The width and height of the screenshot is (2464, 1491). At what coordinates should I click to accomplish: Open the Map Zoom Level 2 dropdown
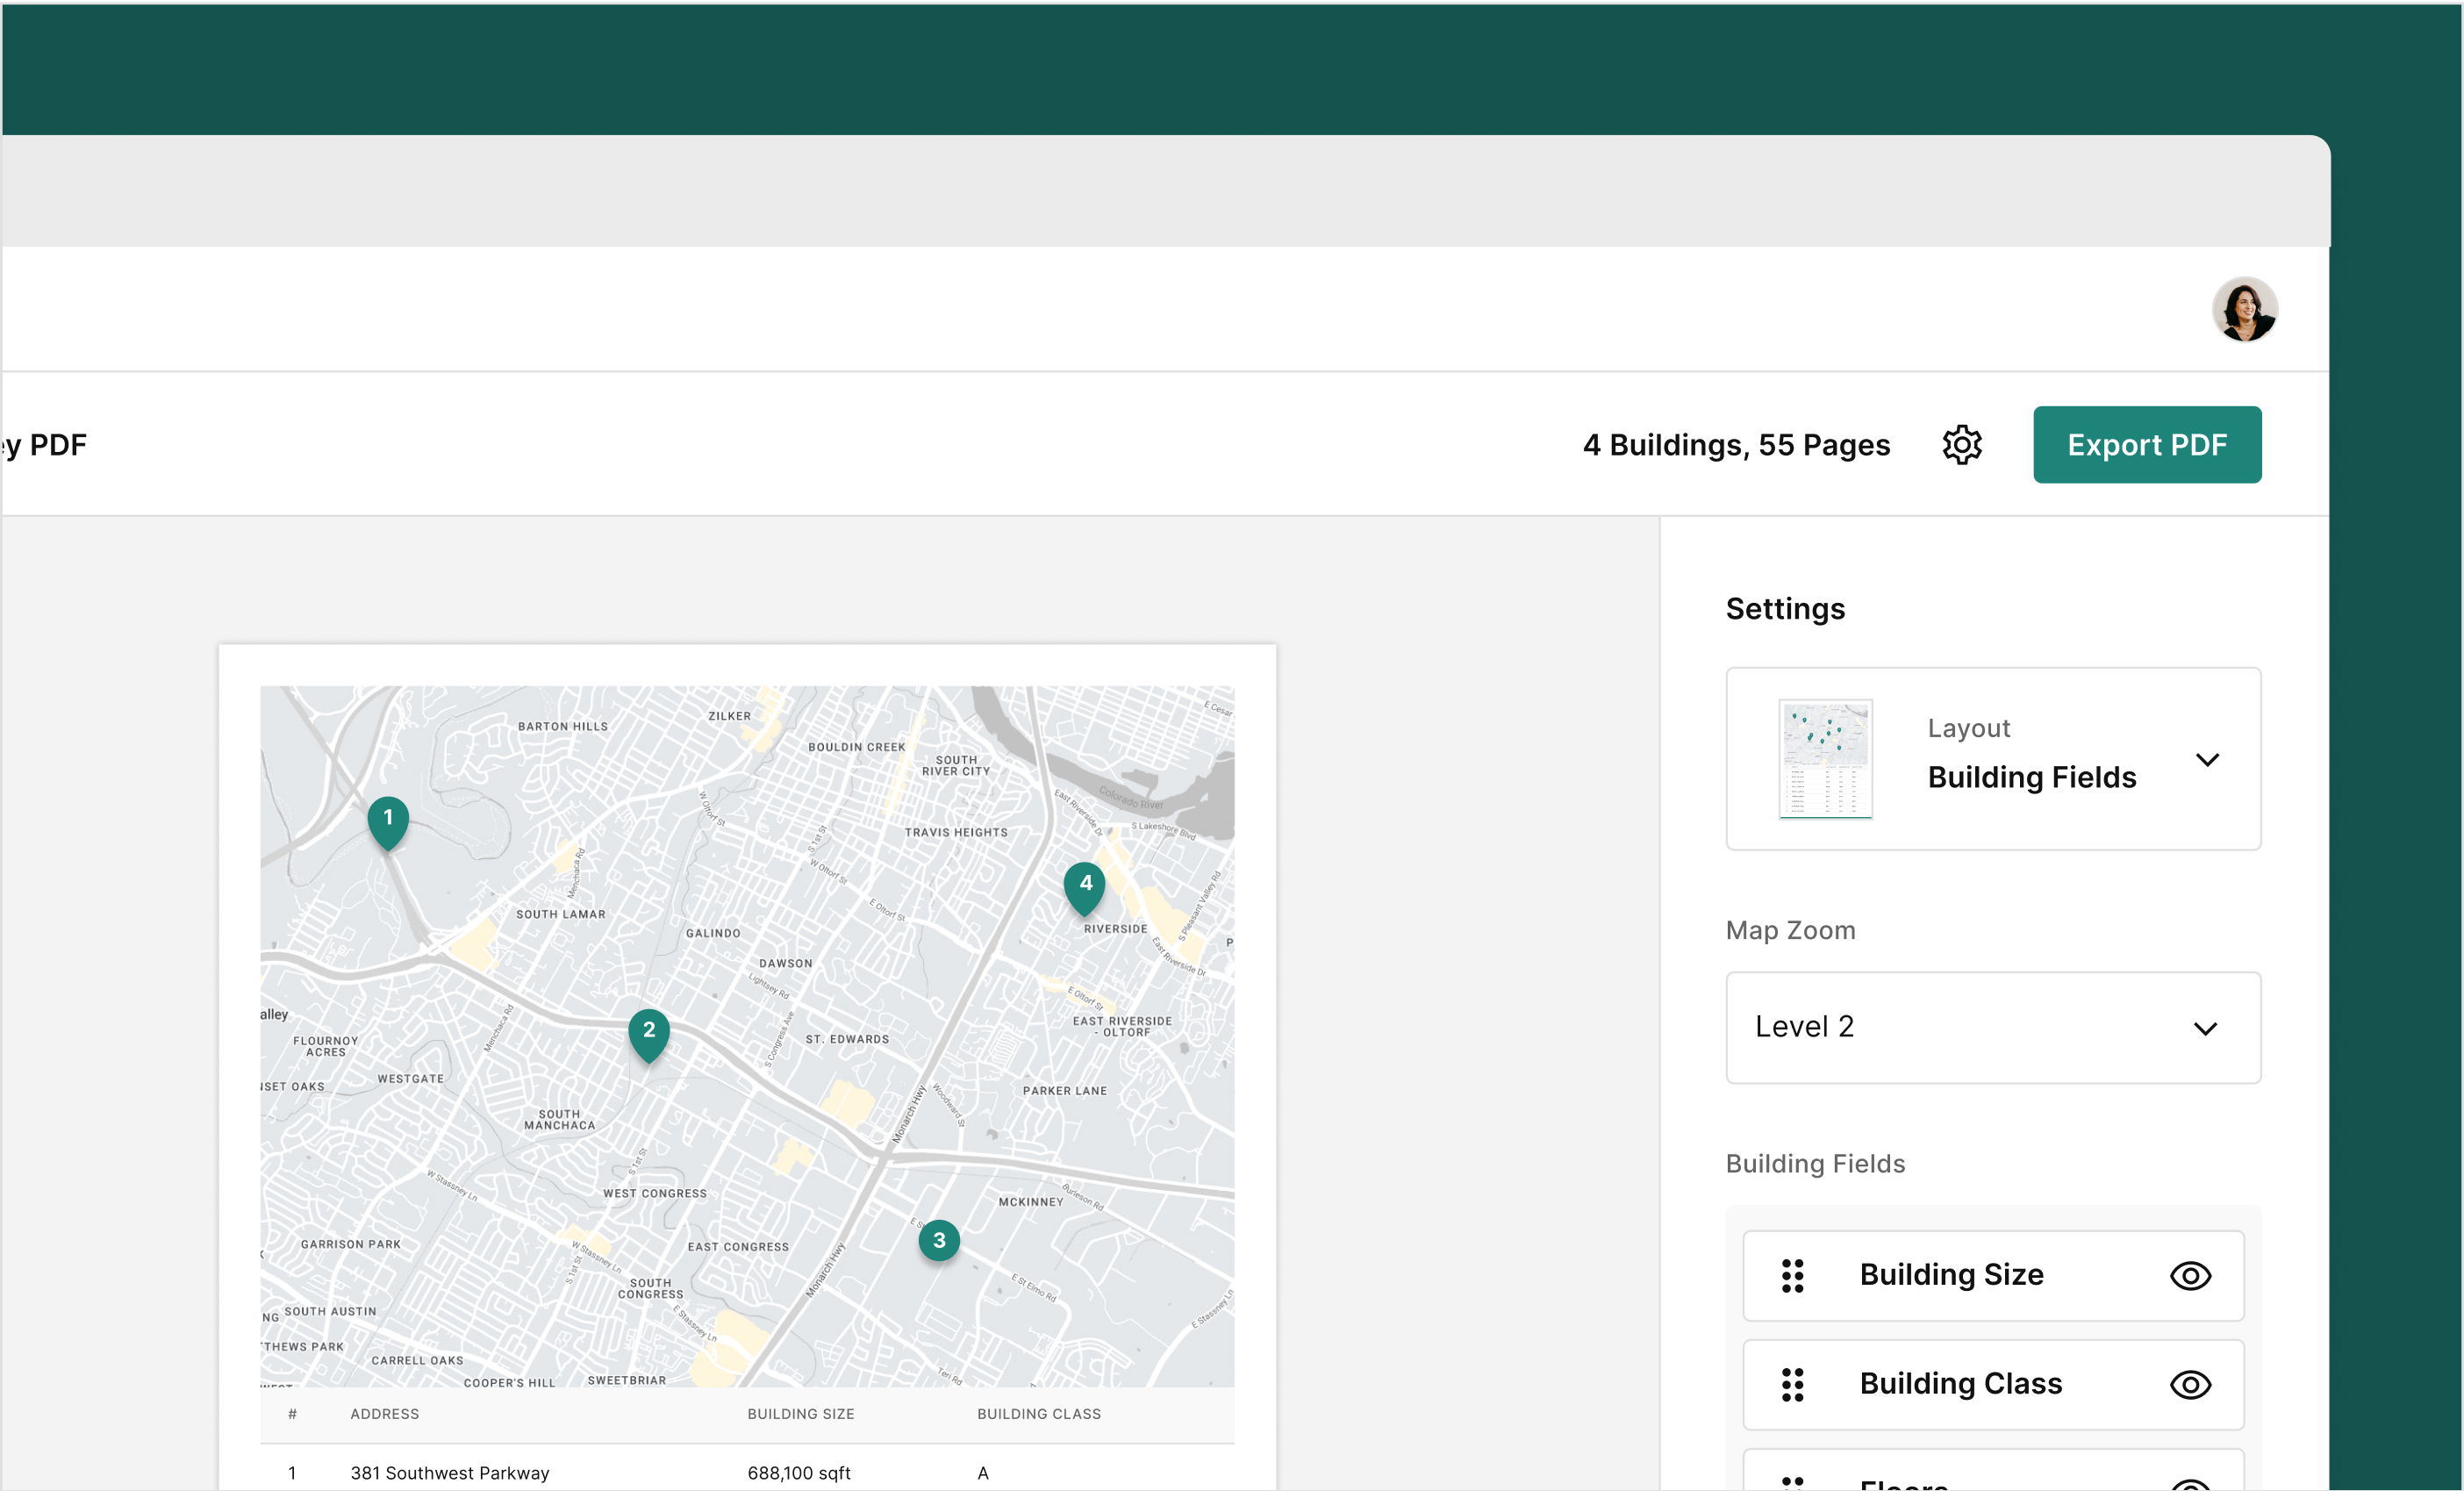coord(1993,1028)
